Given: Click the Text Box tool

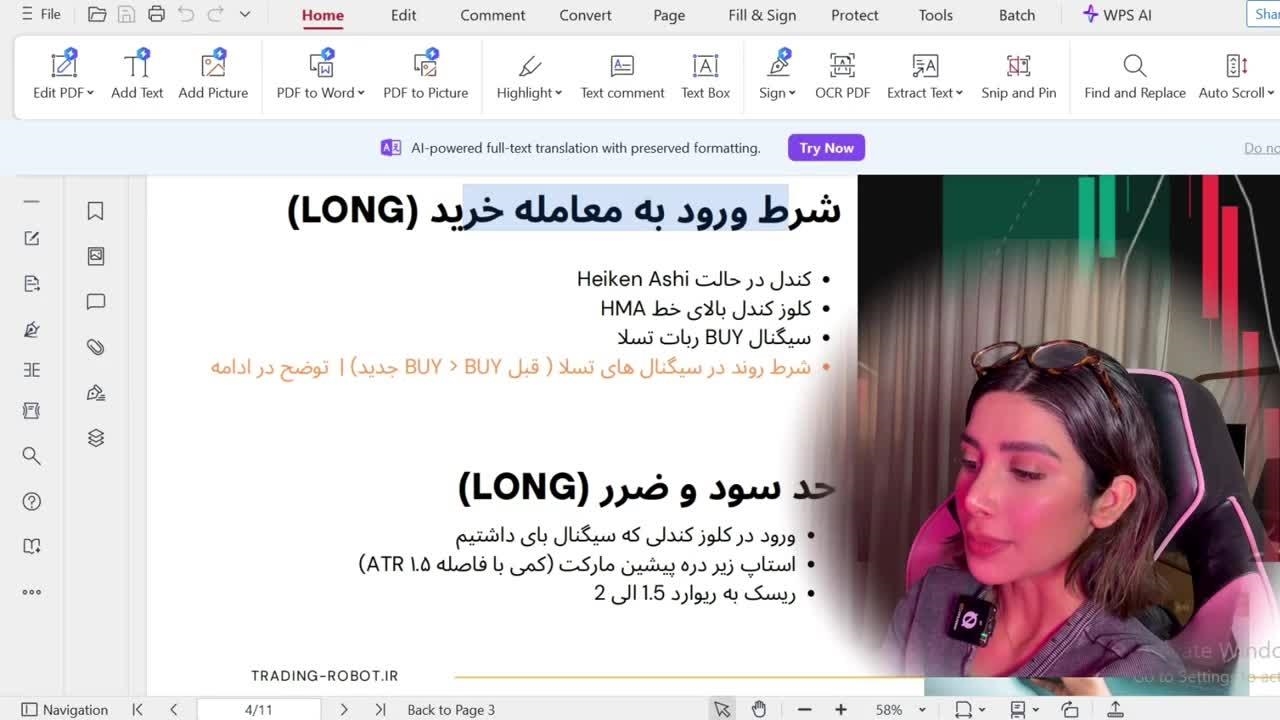Looking at the screenshot, I should click(x=705, y=76).
